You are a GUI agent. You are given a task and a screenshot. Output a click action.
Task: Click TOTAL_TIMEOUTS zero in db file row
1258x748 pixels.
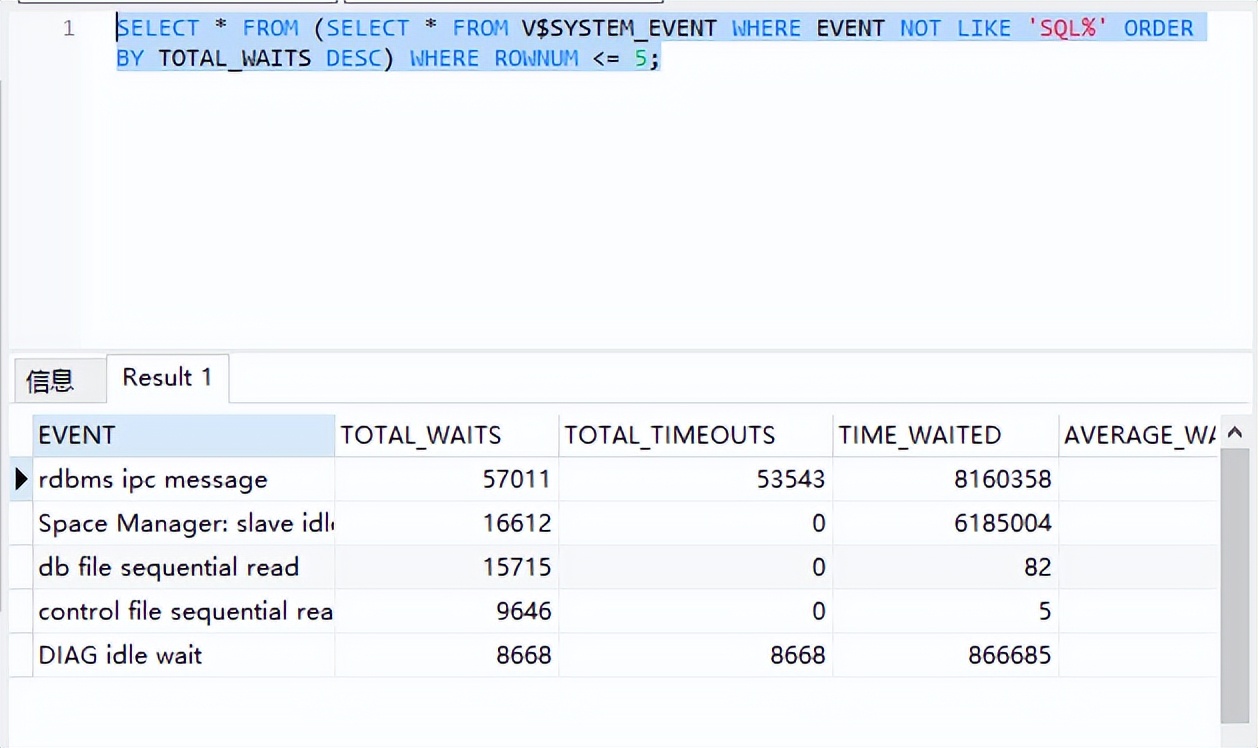pos(818,567)
